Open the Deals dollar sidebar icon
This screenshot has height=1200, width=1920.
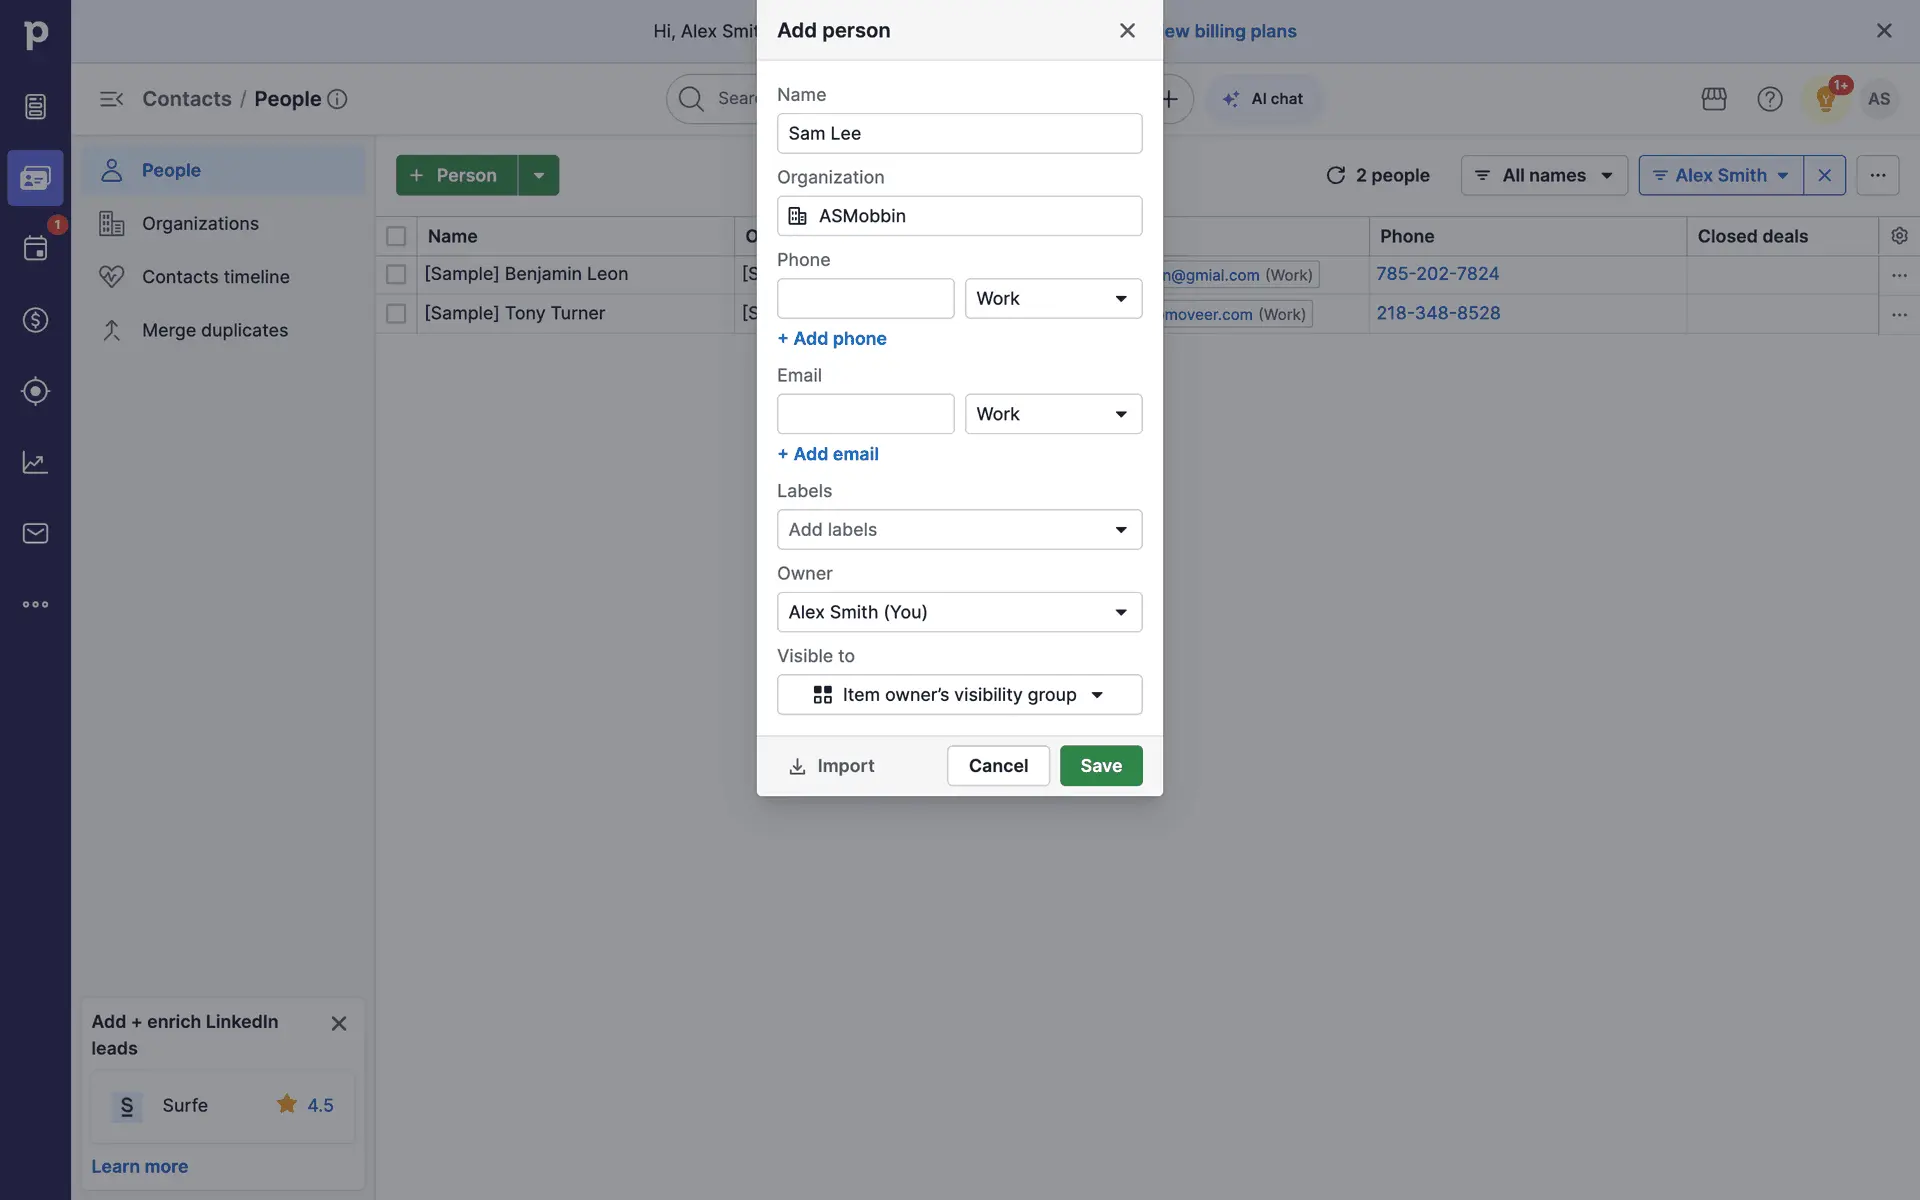click(35, 320)
